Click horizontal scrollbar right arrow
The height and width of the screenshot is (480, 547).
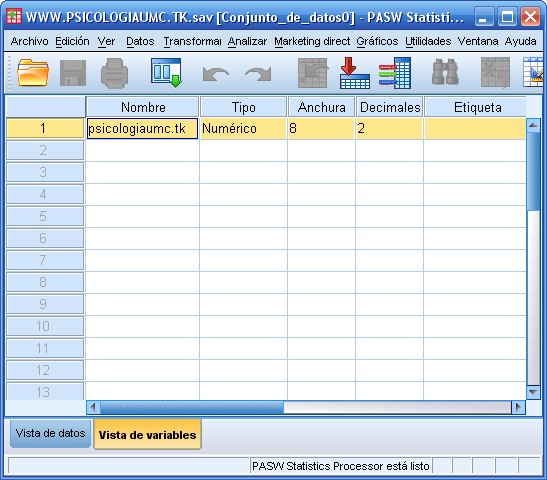pyautogui.click(x=518, y=407)
